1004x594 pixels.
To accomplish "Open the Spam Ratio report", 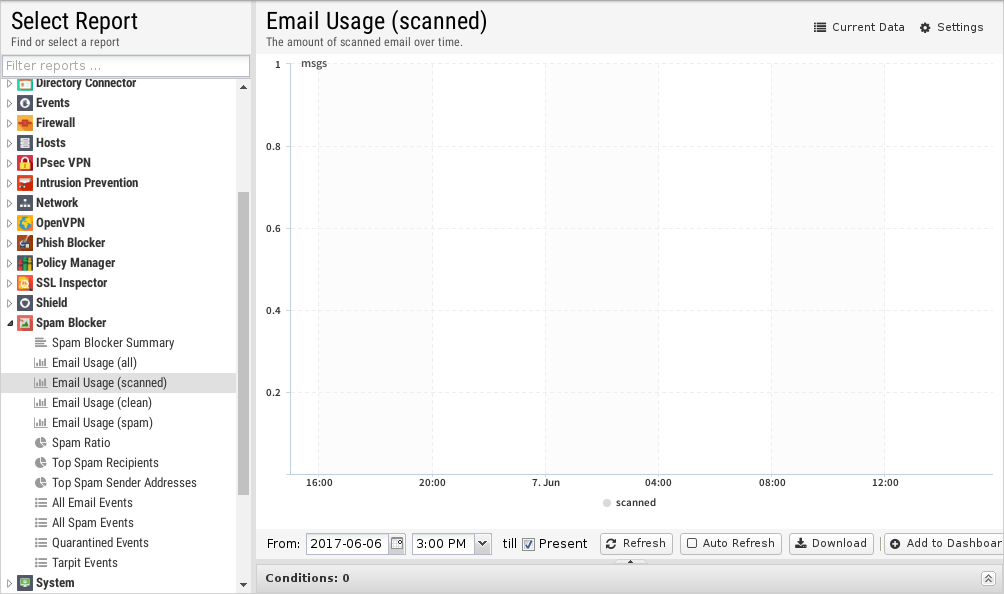I will click(81, 443).
